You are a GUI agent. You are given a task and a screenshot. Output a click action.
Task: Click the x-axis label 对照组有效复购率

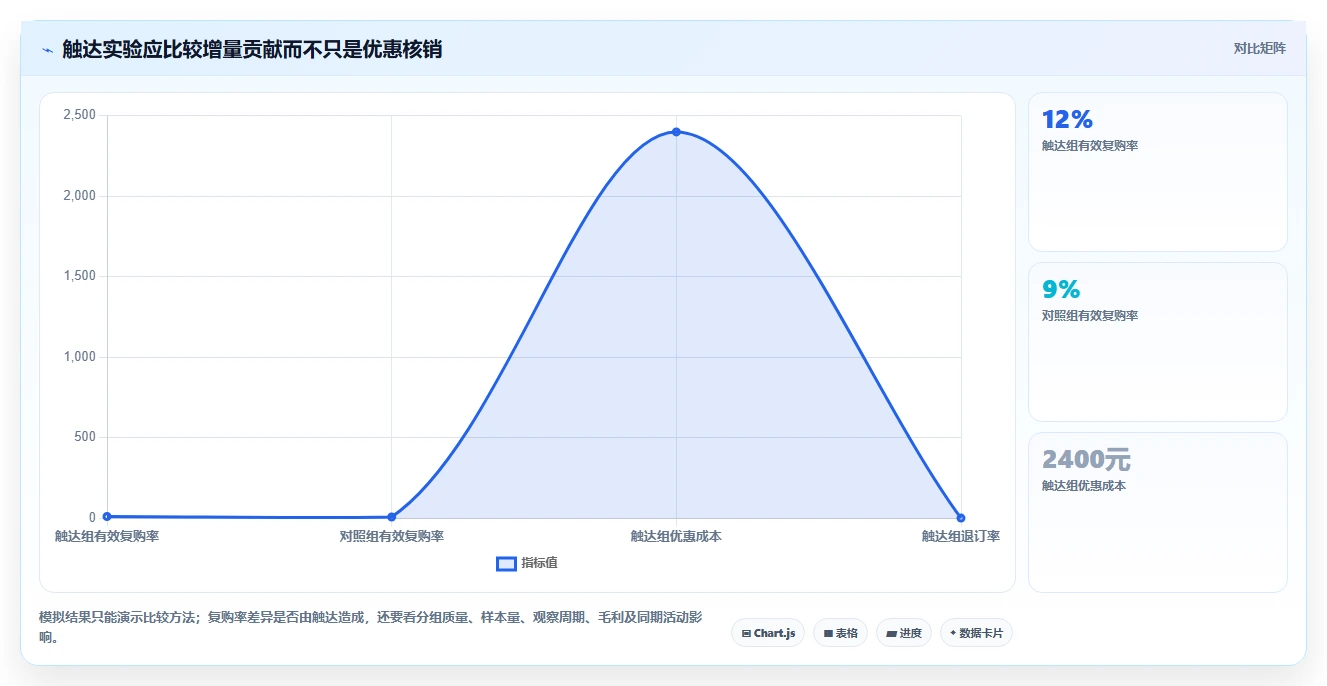click(x=391, y=536)
